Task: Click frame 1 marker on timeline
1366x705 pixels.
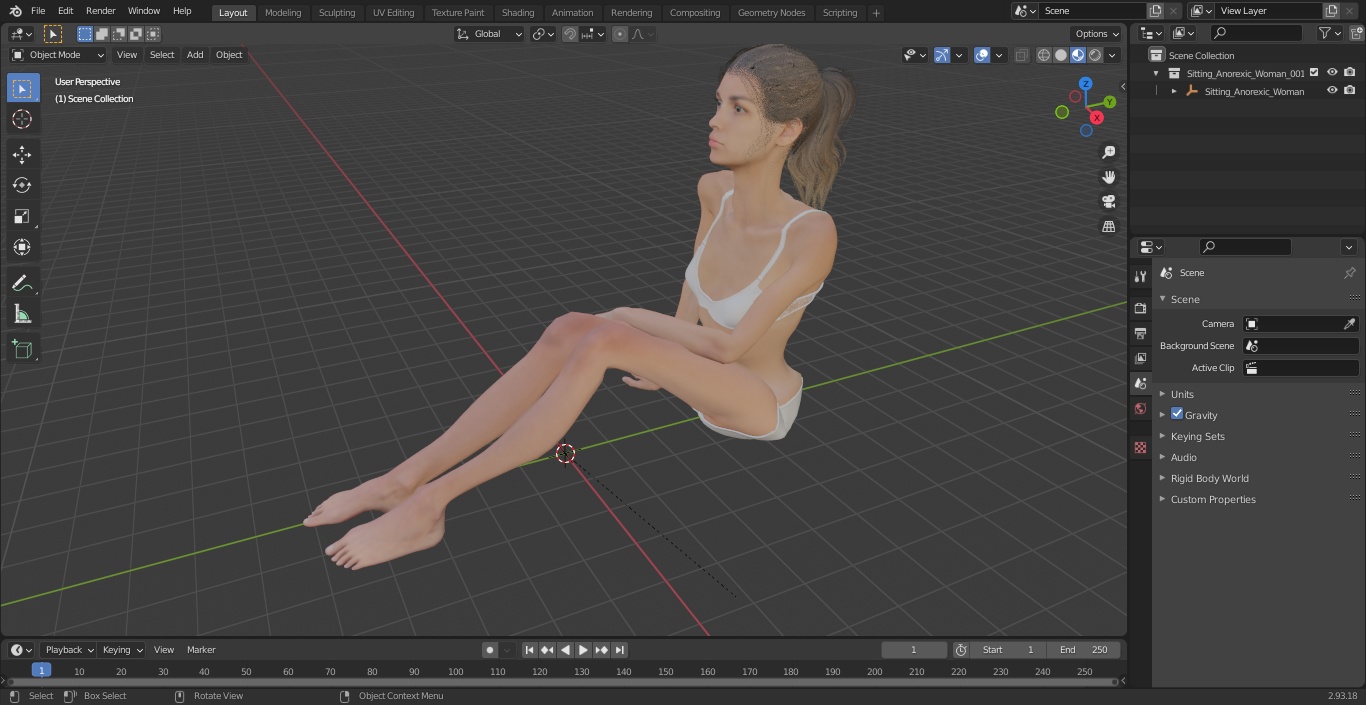Action: [41, 670]
